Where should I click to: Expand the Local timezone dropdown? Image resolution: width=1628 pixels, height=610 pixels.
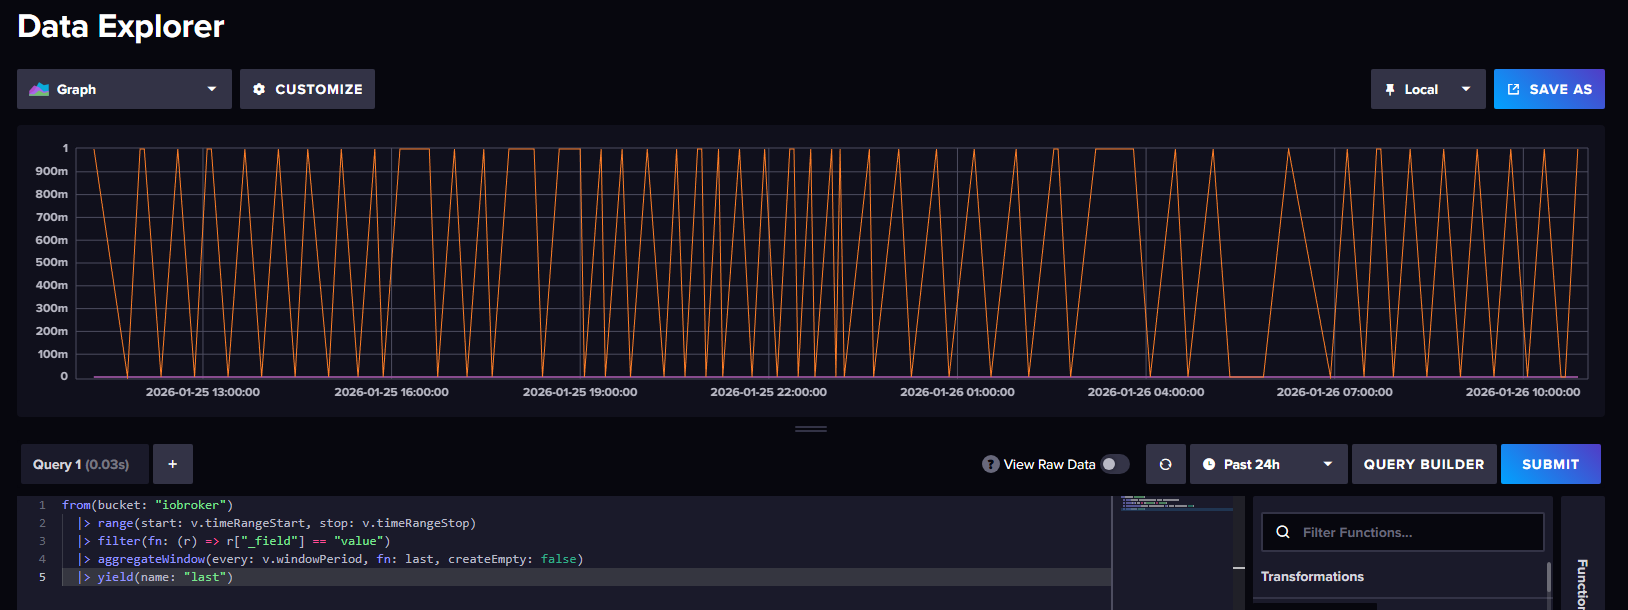(x=1427, y=89)
